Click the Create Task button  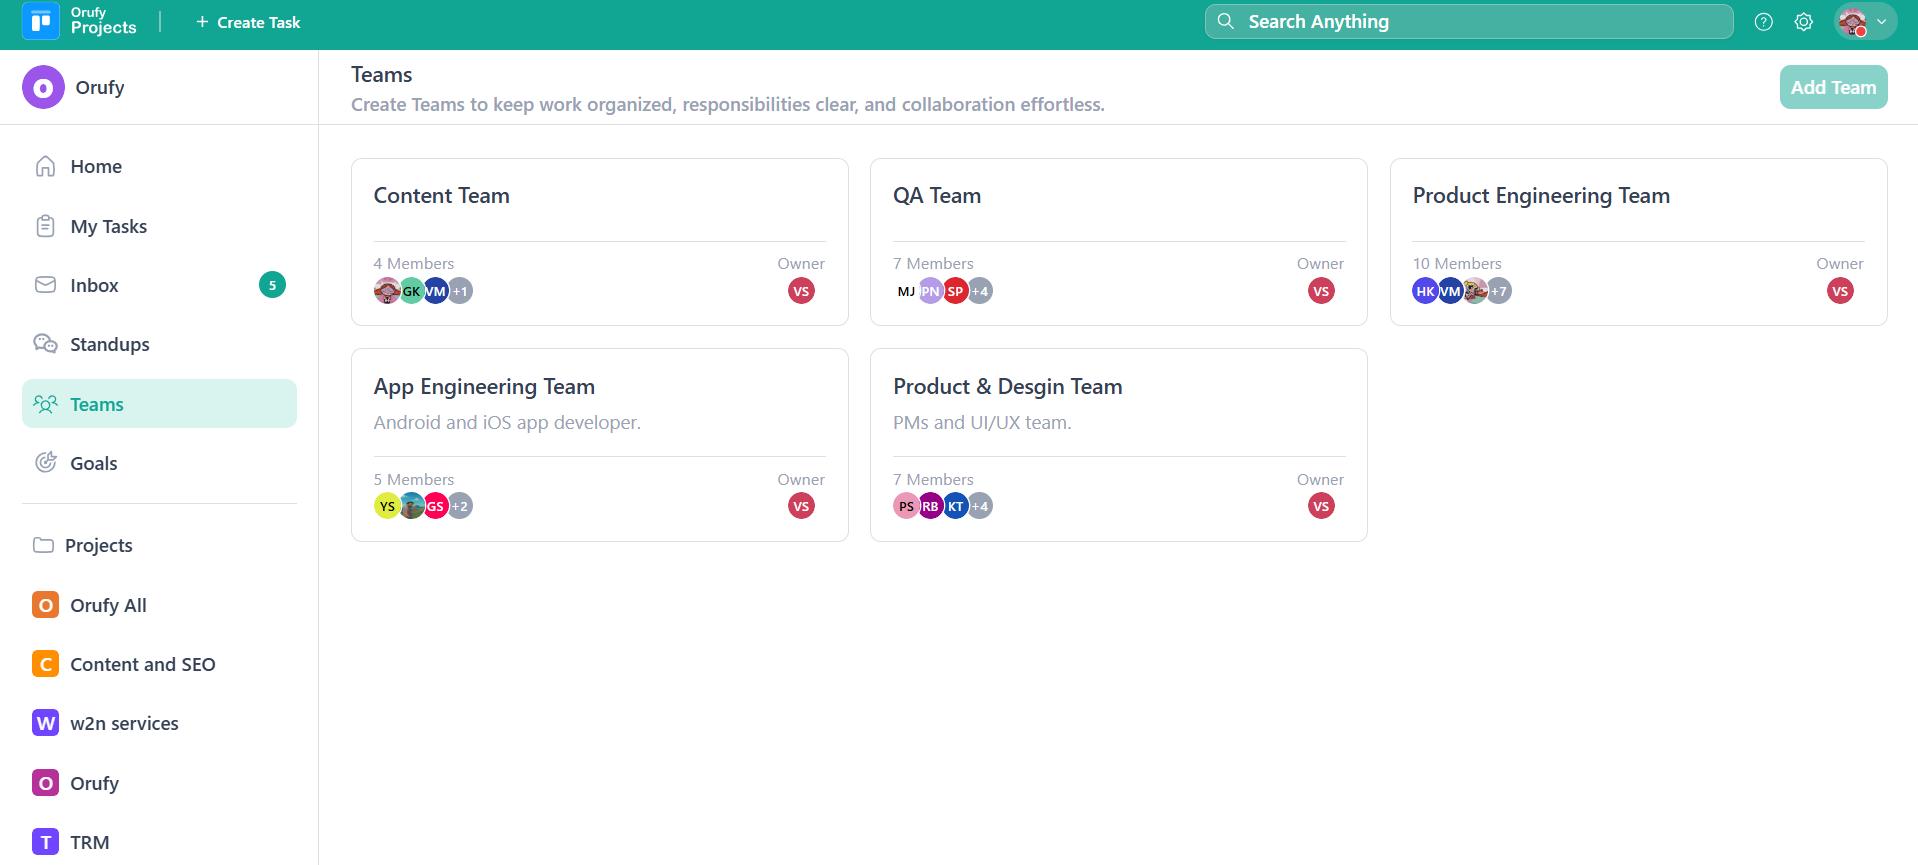click(x=248, y=22)
